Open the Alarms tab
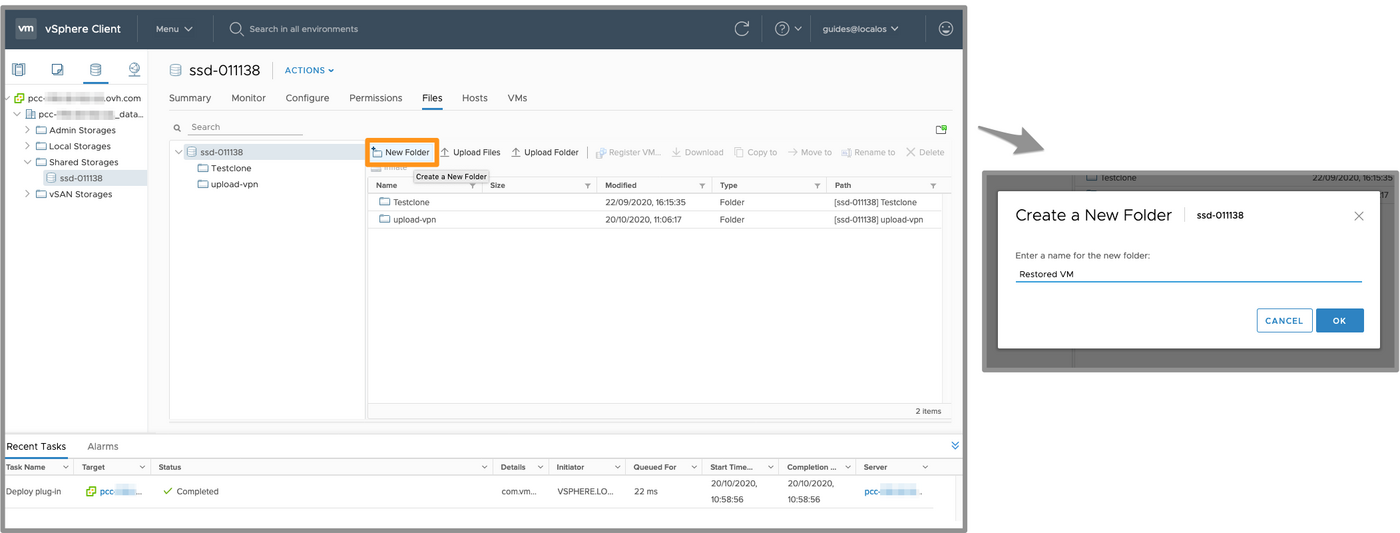 coord(103,446)
